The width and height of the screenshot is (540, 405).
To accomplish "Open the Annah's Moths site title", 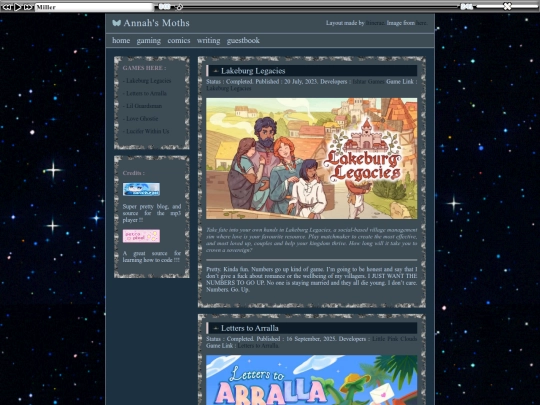I will [156, 23].
